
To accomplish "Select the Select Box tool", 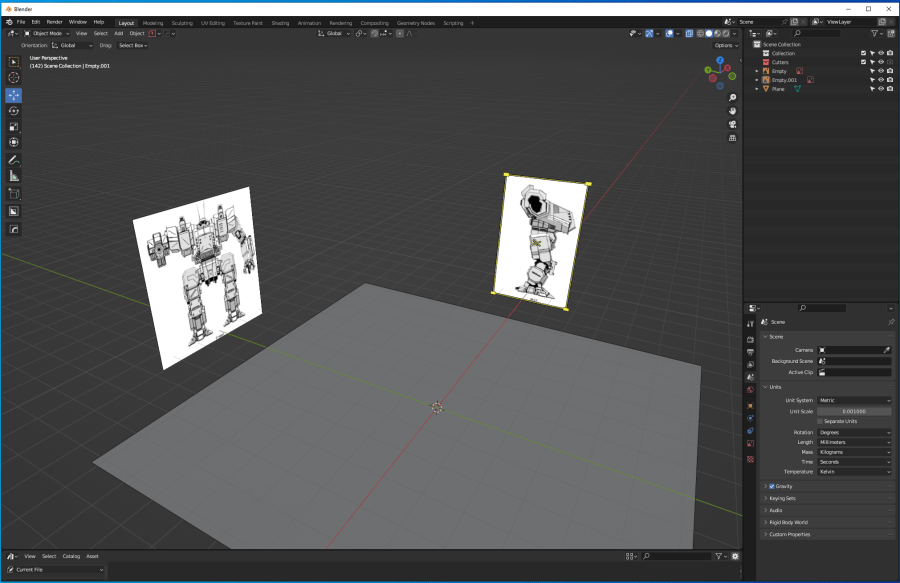I will [14, 61].
